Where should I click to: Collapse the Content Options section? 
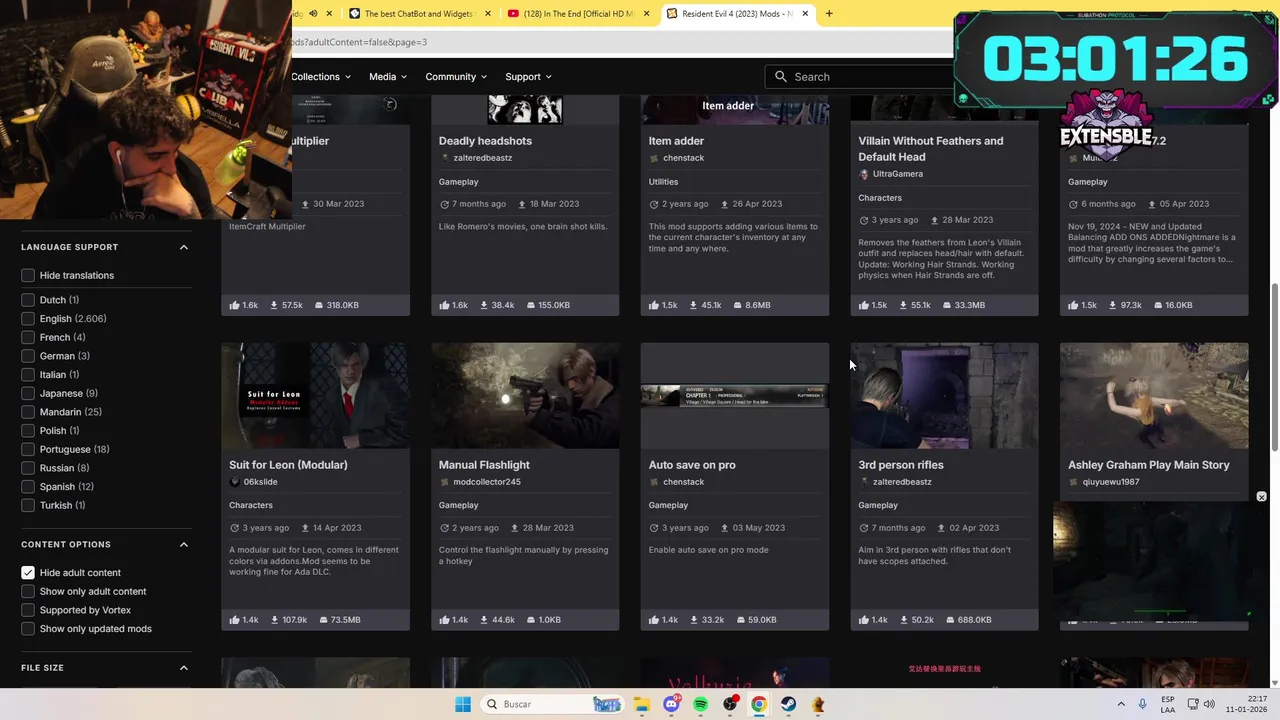184,545
